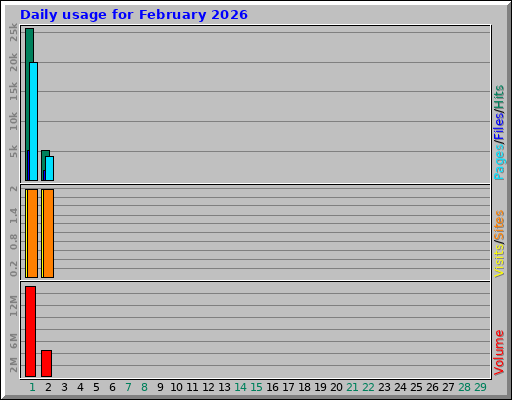512x400 pixels.
Task: Click the orange Sites bar for day 2
Action: [x=48, y=233]
